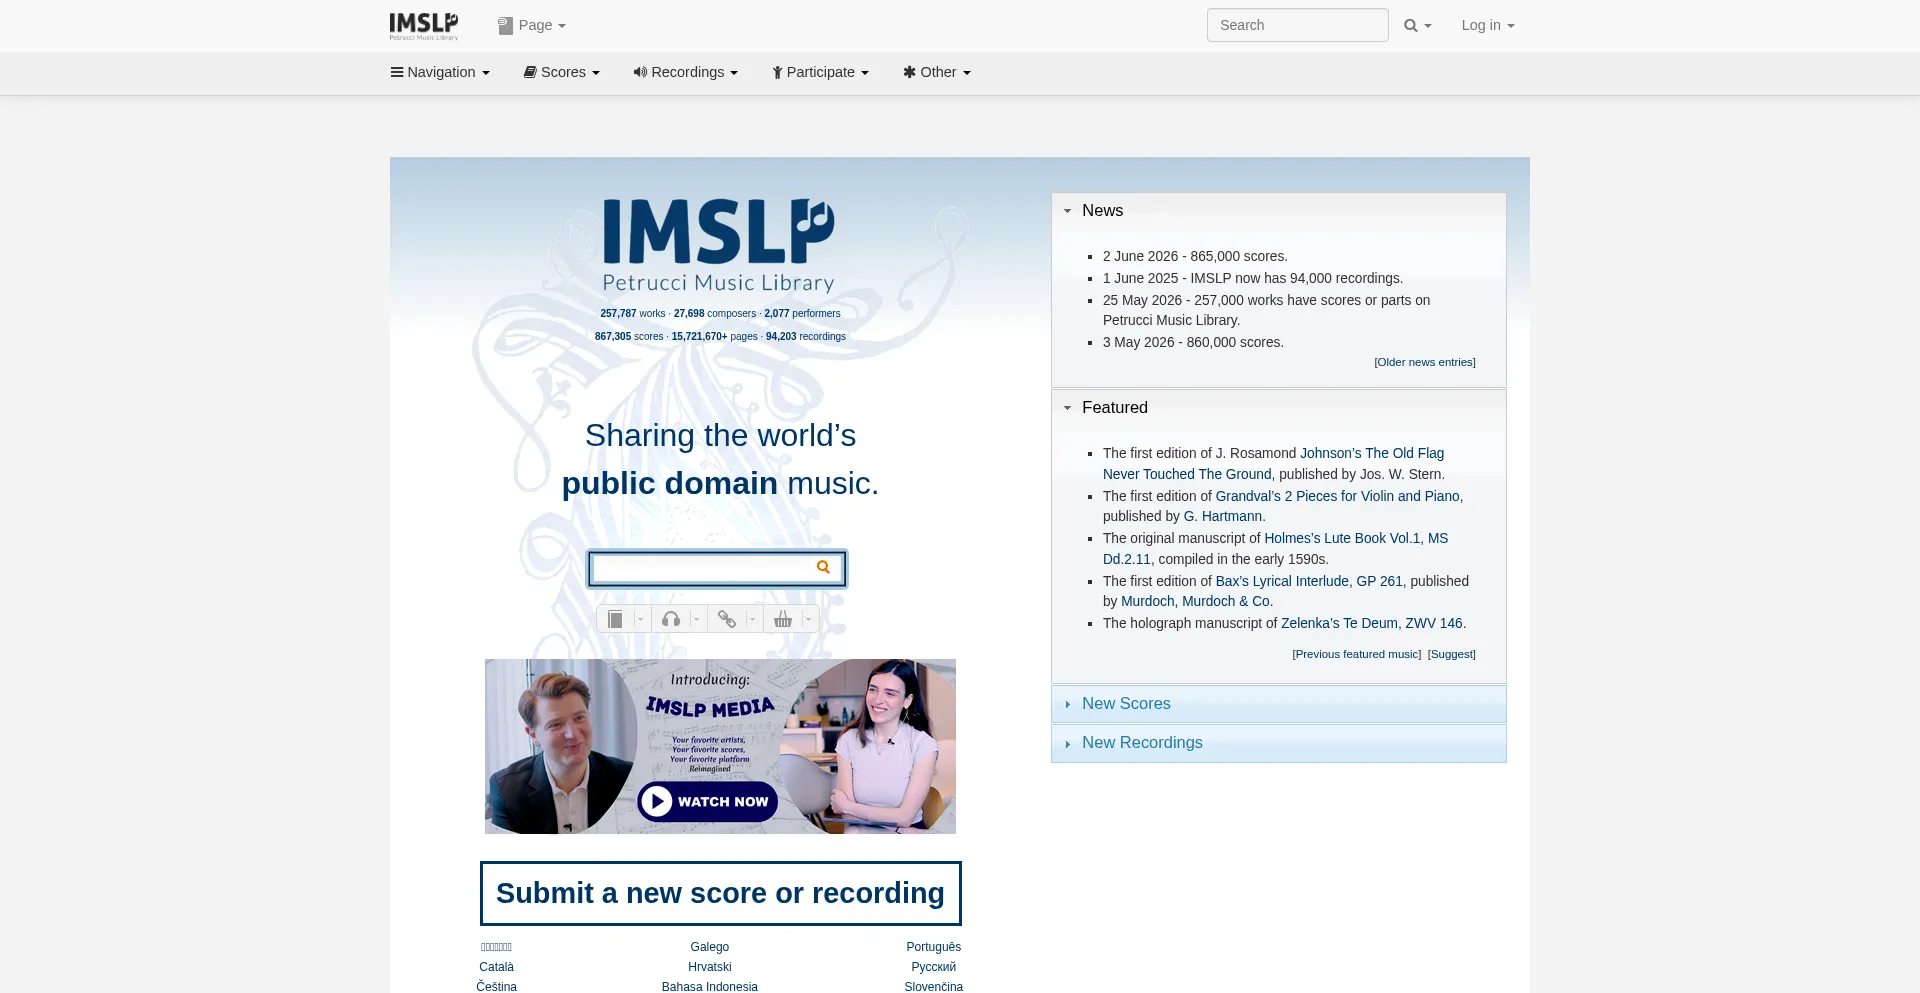Open the dropdown arrow beside the headphones icon

[697, 619]
